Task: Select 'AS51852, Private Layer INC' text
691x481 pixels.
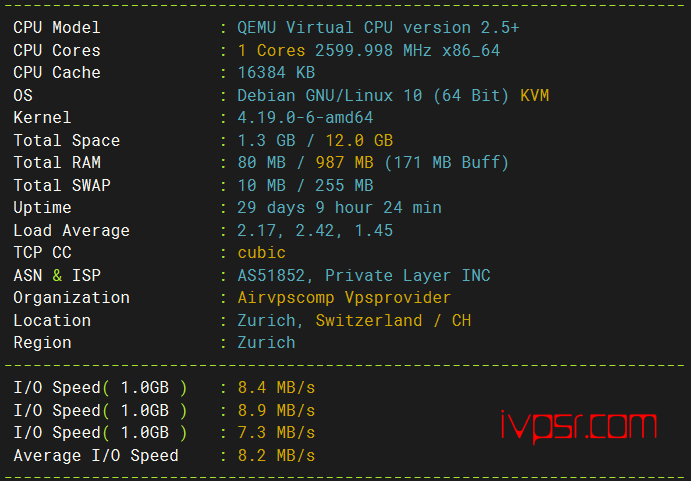Action: (364, 276)
